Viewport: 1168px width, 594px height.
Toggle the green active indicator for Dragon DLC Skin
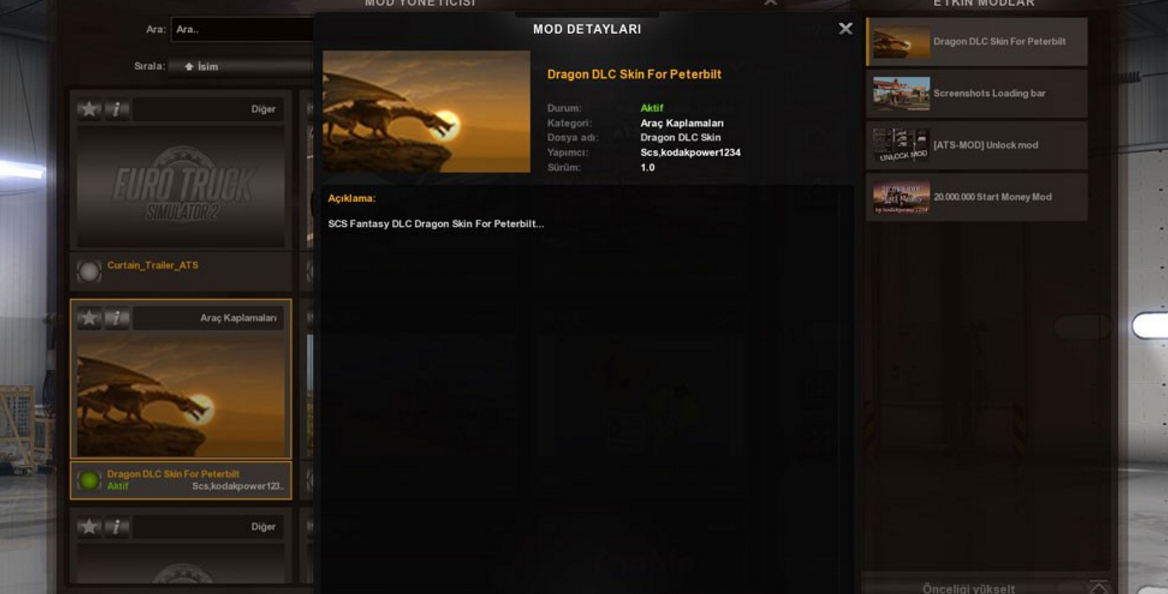(89, 480)
